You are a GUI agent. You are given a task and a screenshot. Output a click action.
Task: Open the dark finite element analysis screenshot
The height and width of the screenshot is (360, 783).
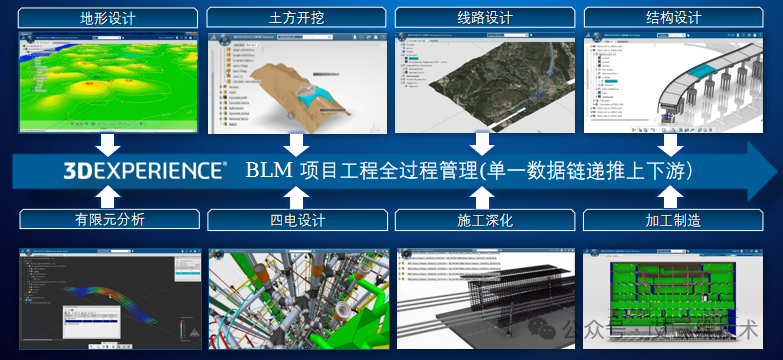coord(110,298)
